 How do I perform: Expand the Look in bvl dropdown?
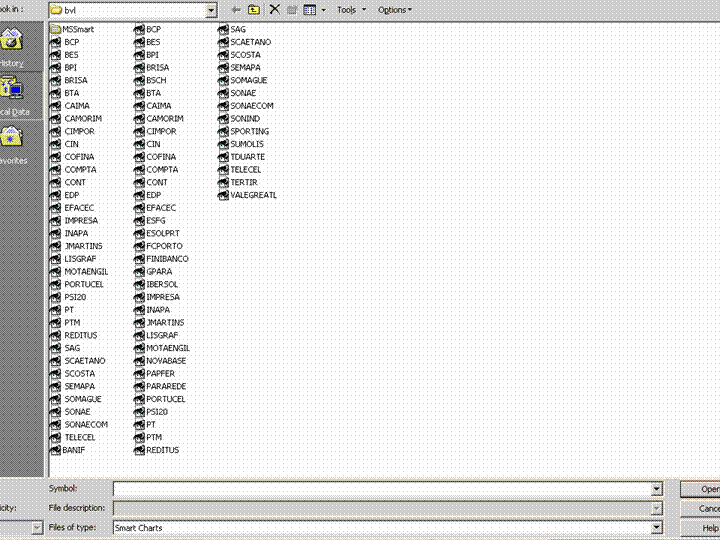tap(211, 10)
